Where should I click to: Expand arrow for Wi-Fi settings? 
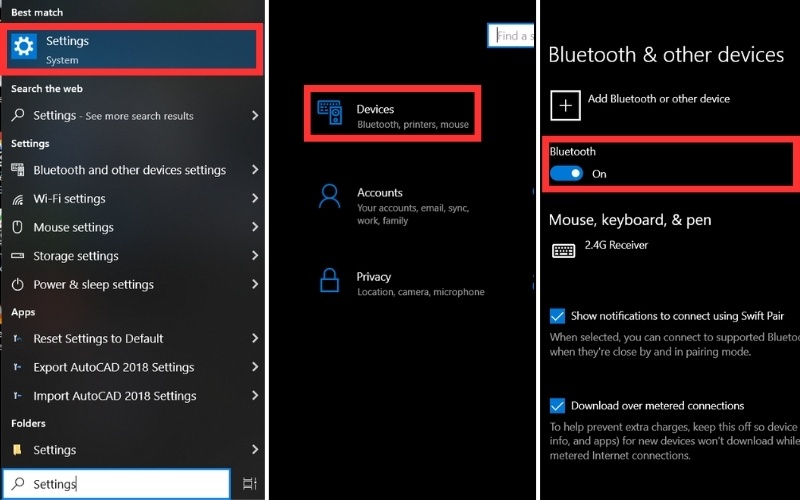point(255,198)
